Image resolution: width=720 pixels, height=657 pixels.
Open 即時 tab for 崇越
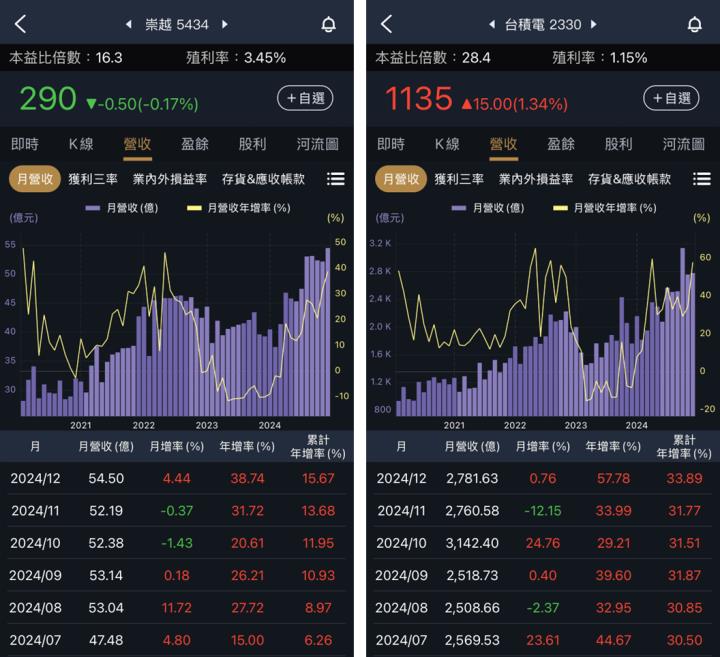point(25,144)
